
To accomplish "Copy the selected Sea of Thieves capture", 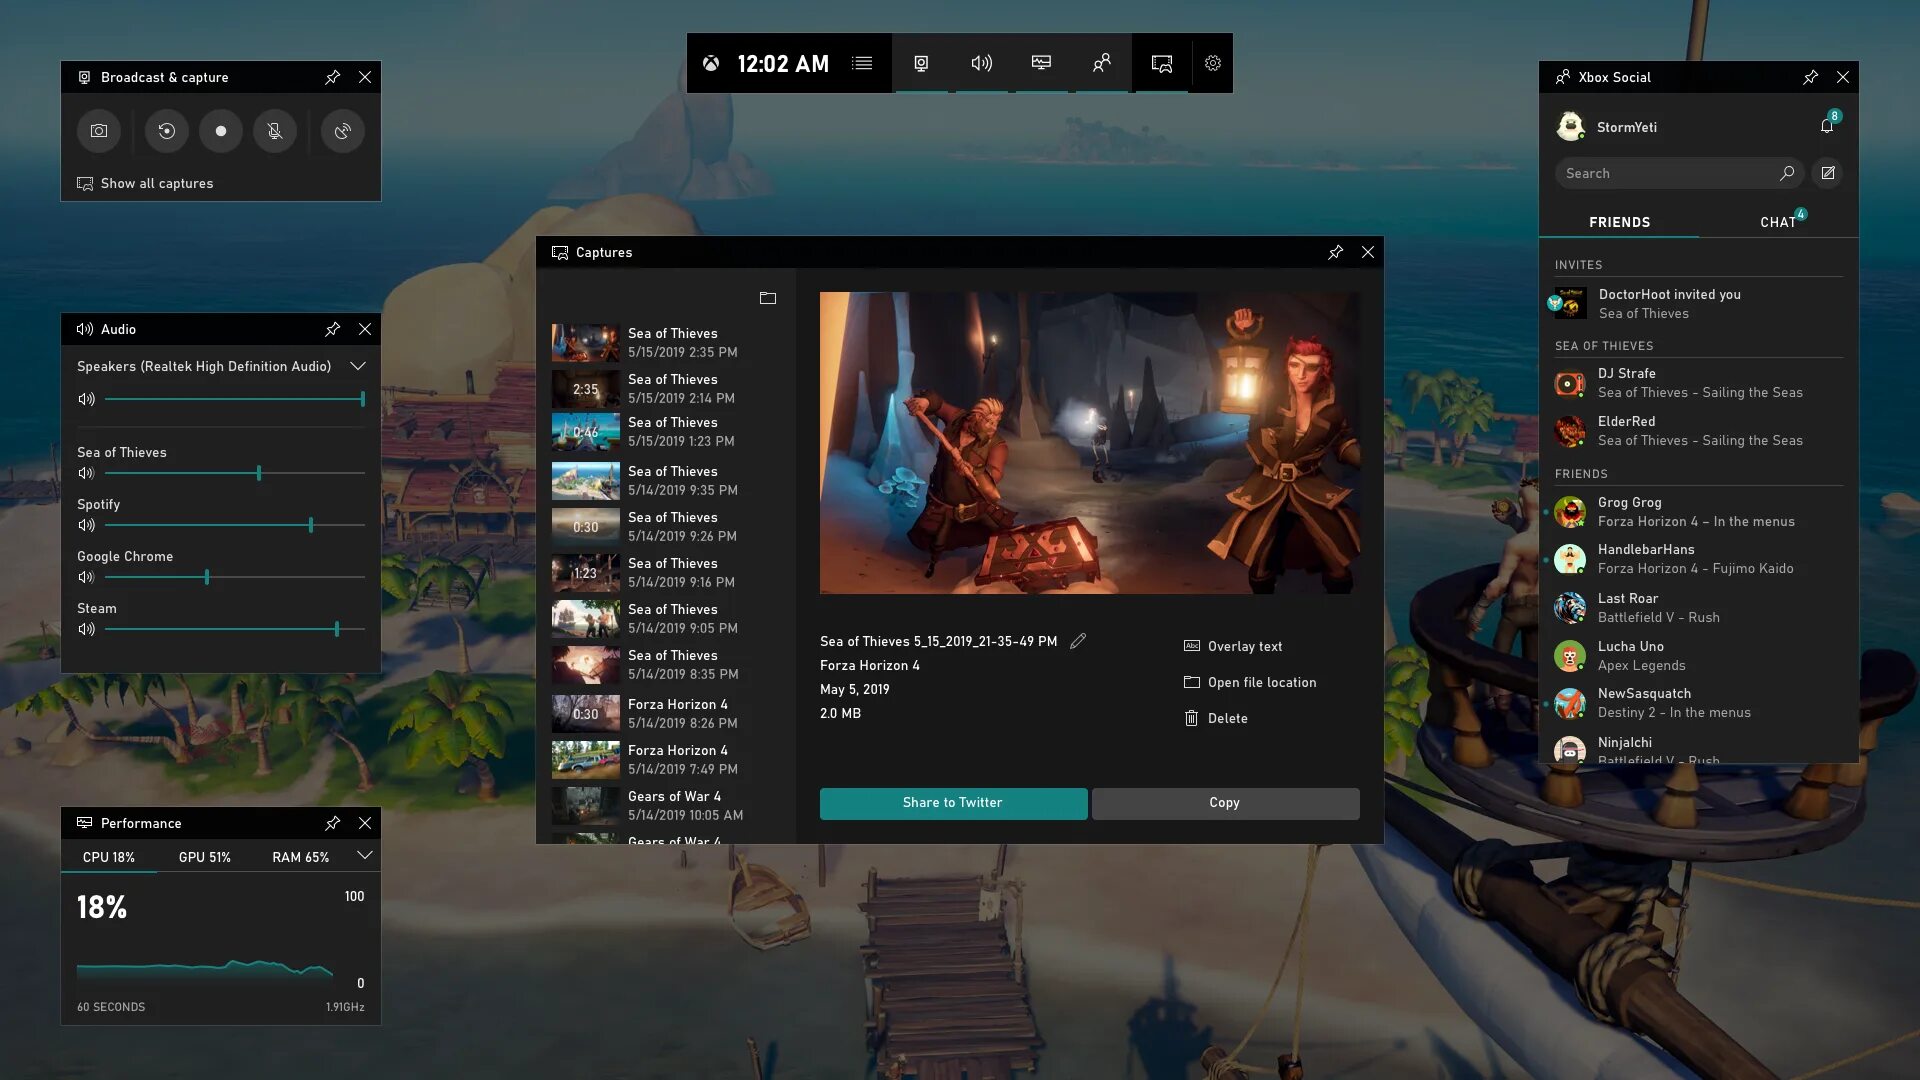I will click(x=1224, y=802).
